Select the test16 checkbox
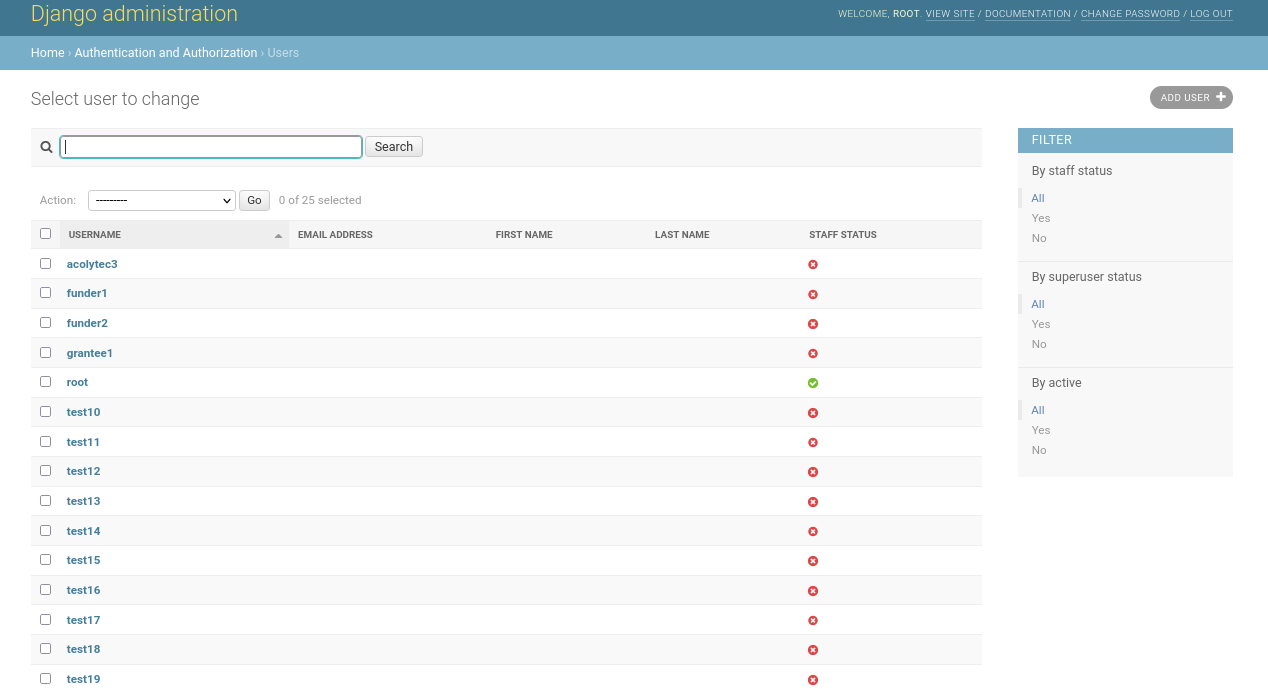The image size is (1268, 689). [x=45, y=589]
